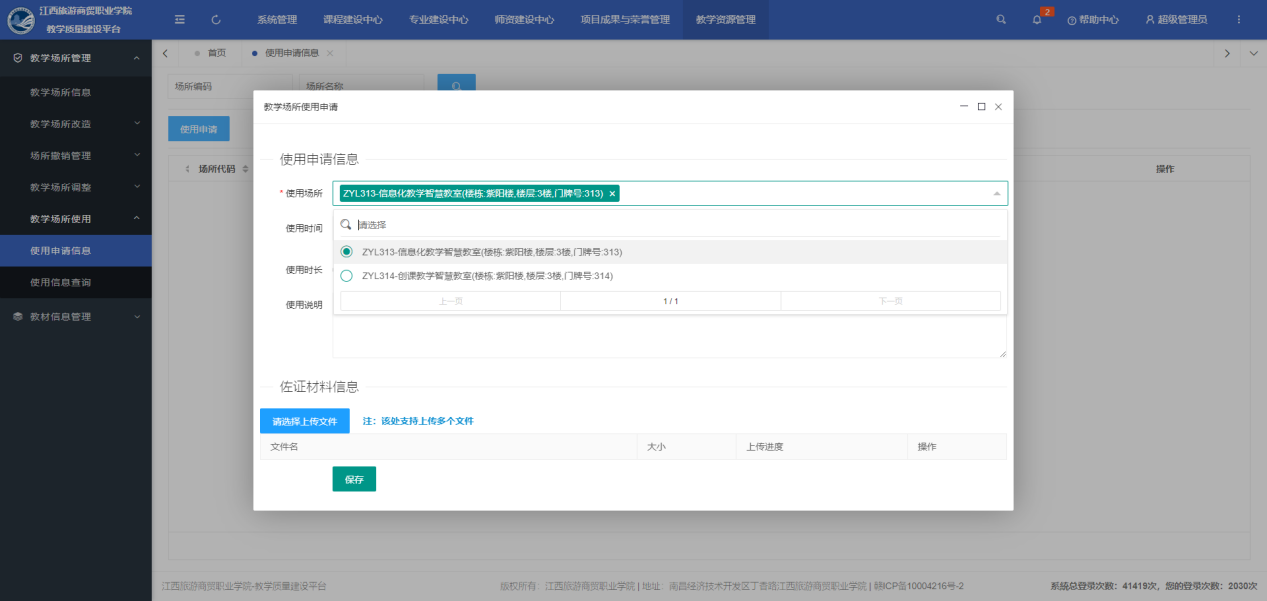Switch to the 使用申请信息 tab
The image size is (1267, 601).
pos(291,53)
